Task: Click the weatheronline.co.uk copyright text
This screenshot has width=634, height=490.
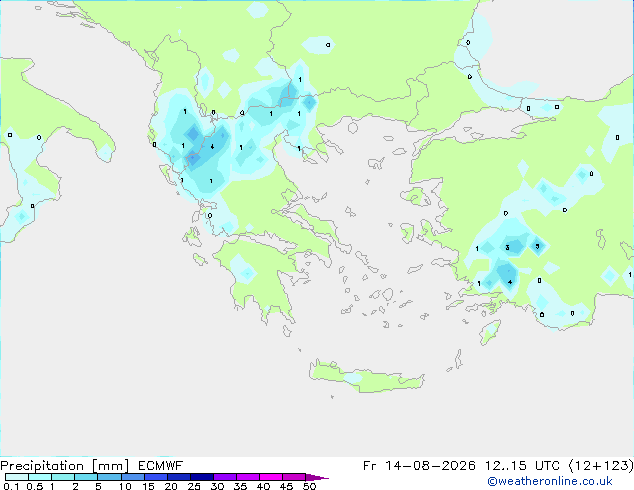Action: tap(550, 481)
